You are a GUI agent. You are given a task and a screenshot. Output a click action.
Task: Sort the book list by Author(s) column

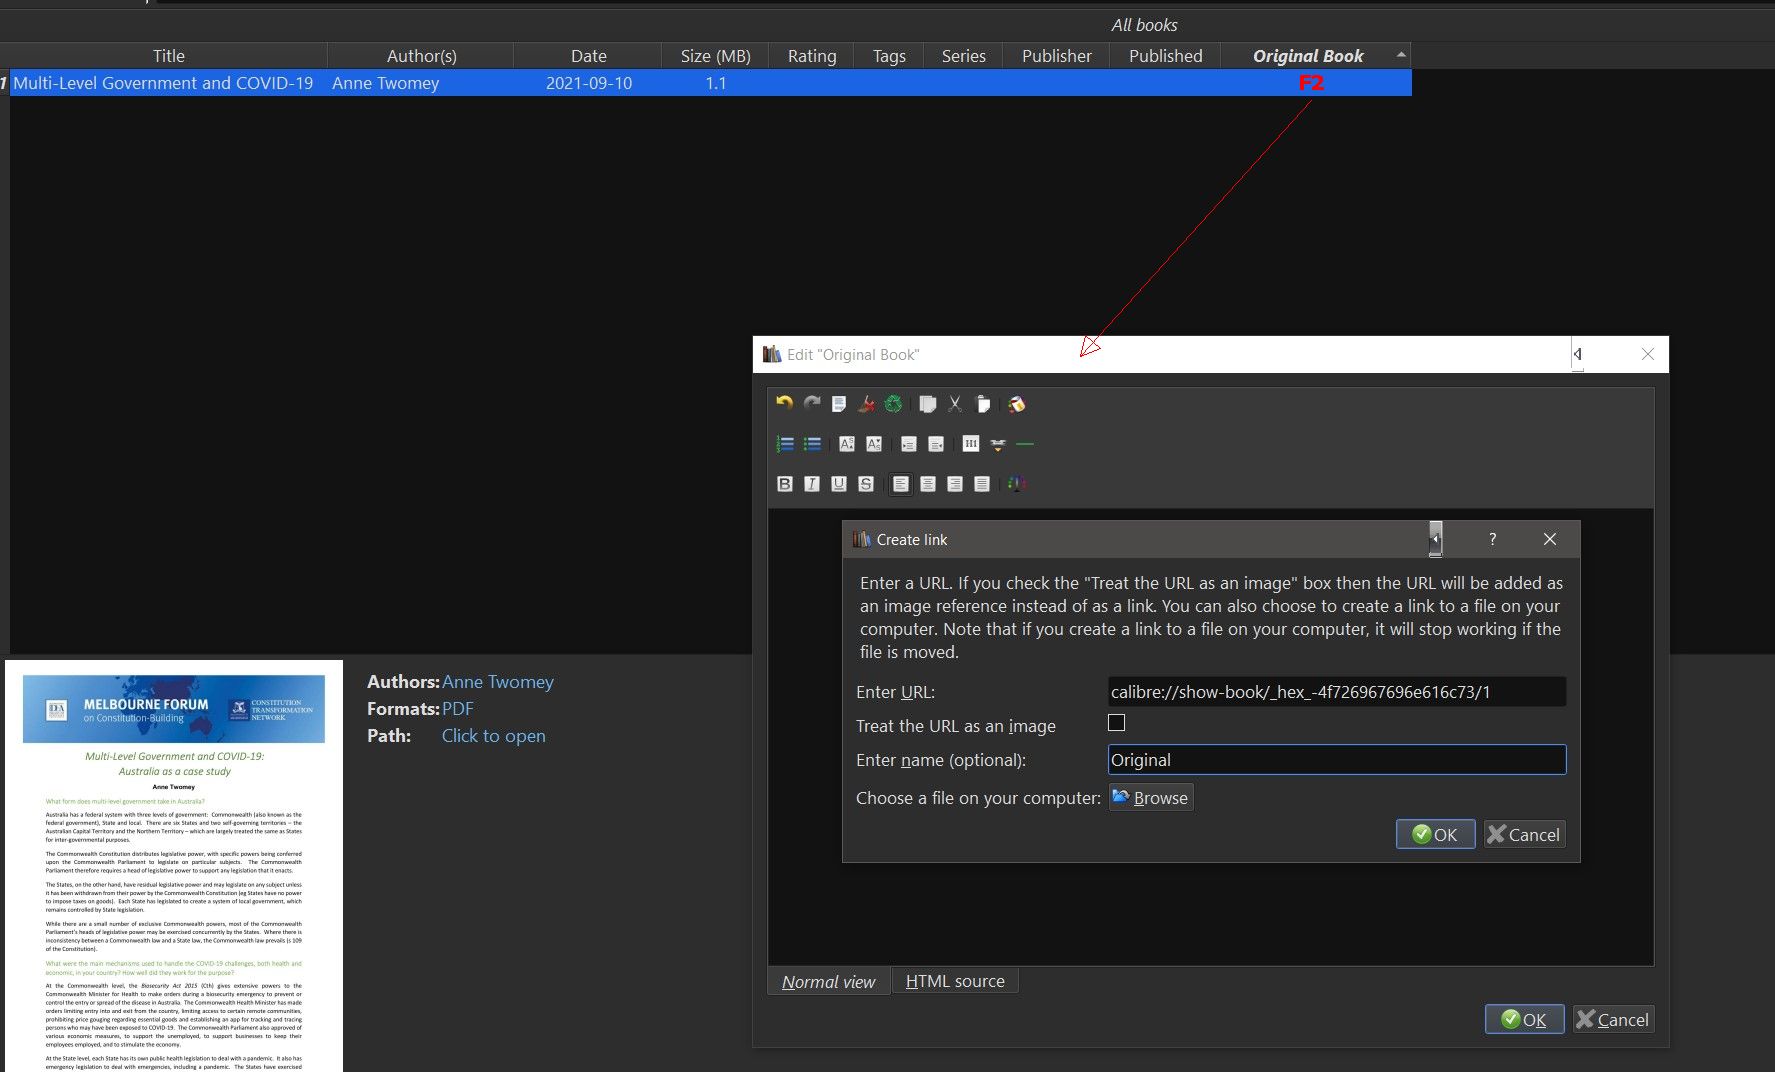click(x=421, y=56)
